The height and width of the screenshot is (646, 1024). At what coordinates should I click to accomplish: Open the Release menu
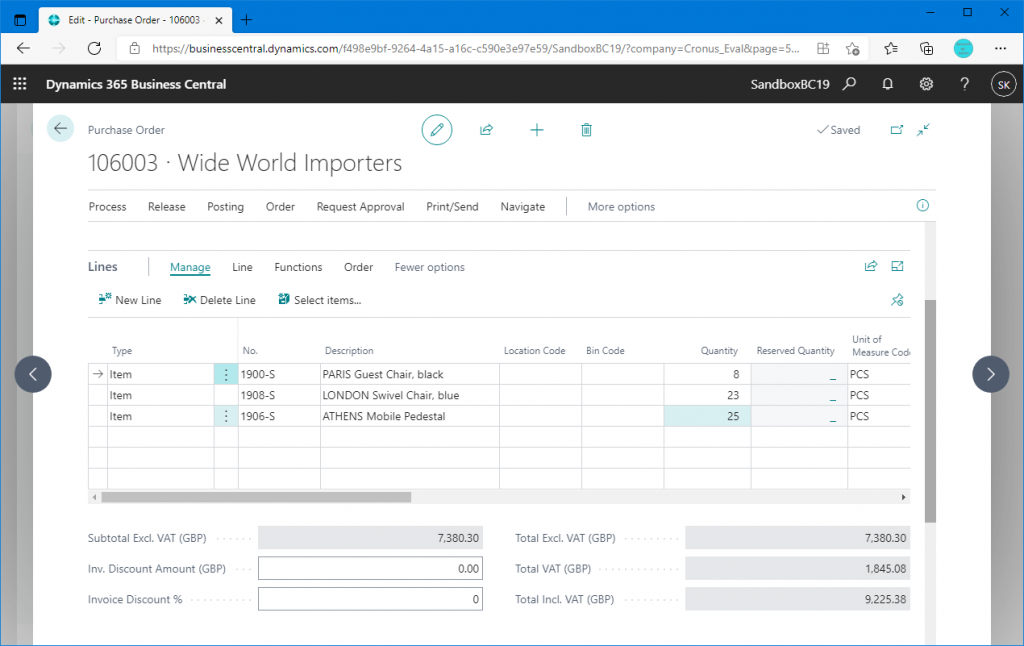click(x=167, y=206)
